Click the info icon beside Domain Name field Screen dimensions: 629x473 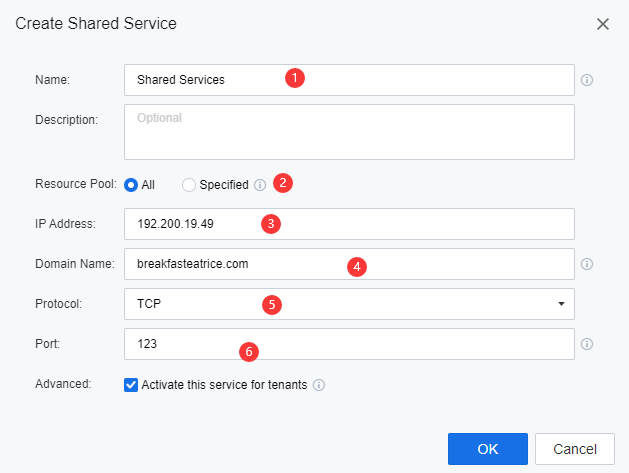[x=587, y=264]
